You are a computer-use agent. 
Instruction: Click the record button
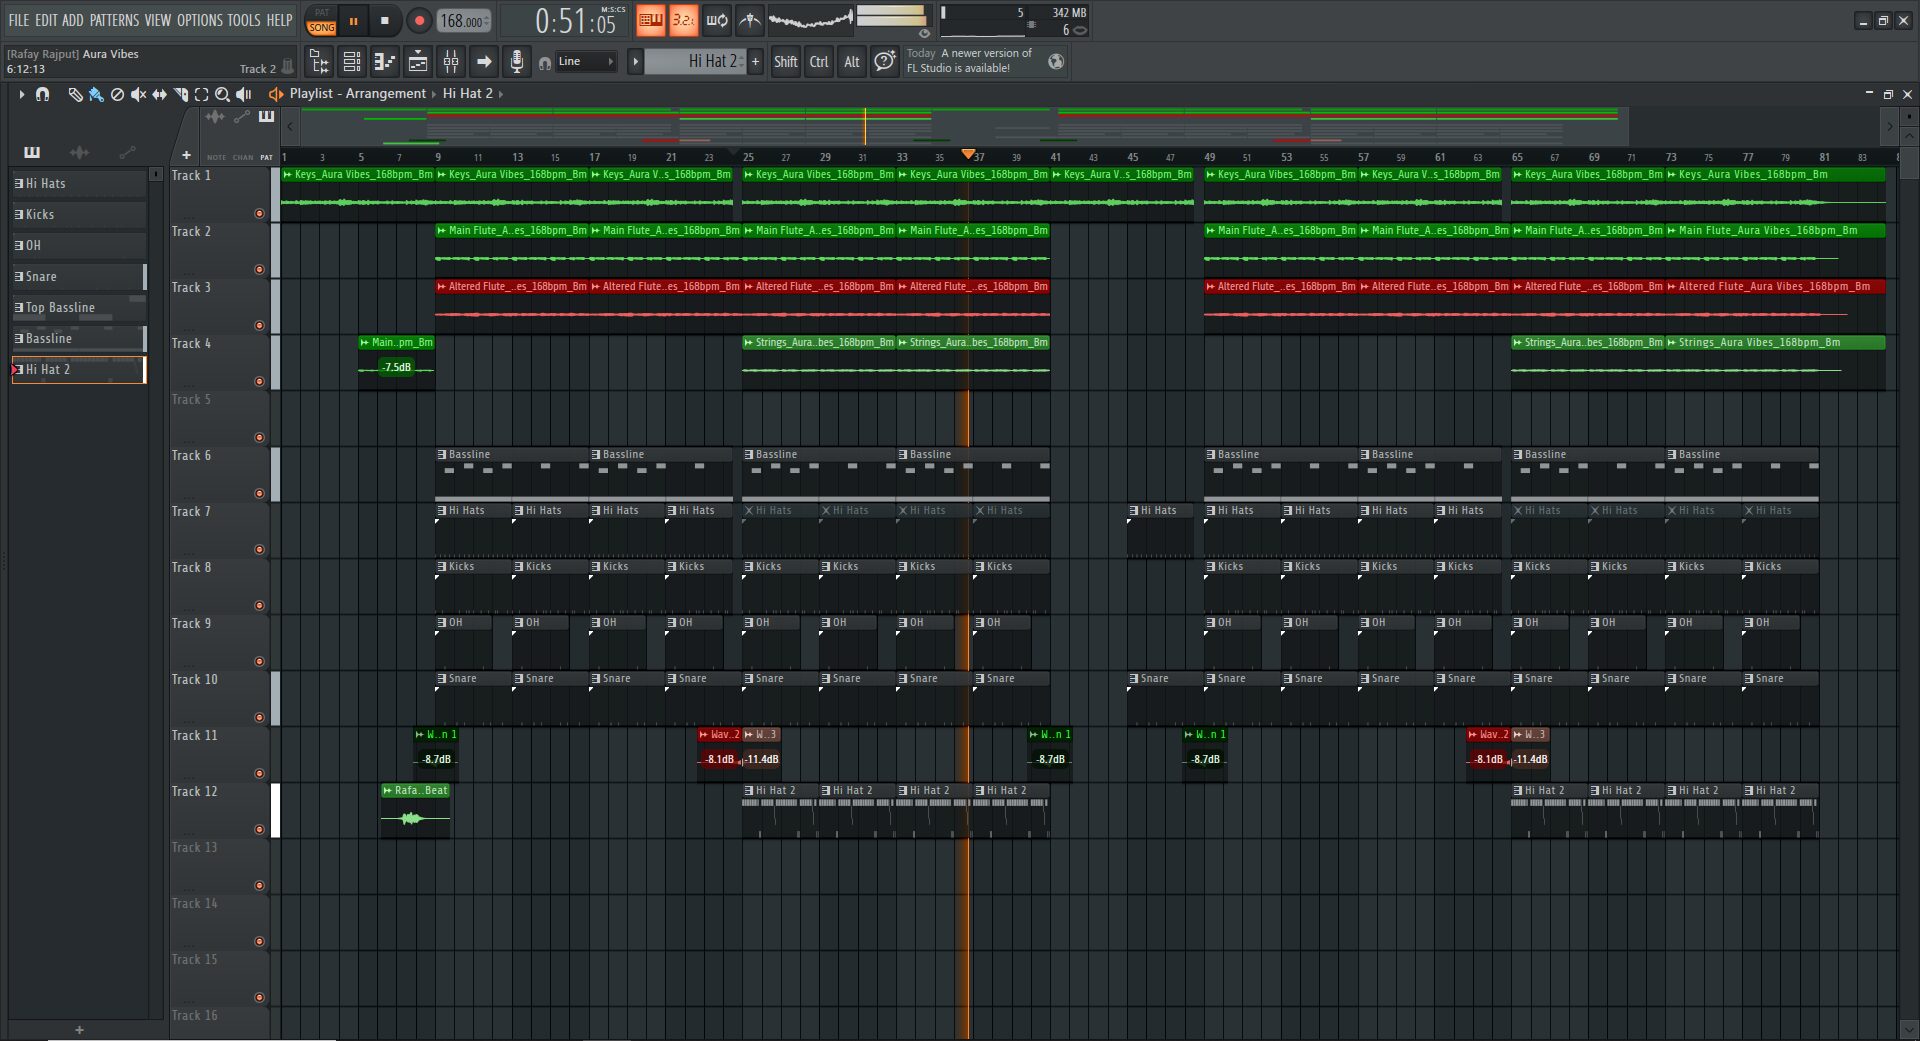[x=419, y=21]
